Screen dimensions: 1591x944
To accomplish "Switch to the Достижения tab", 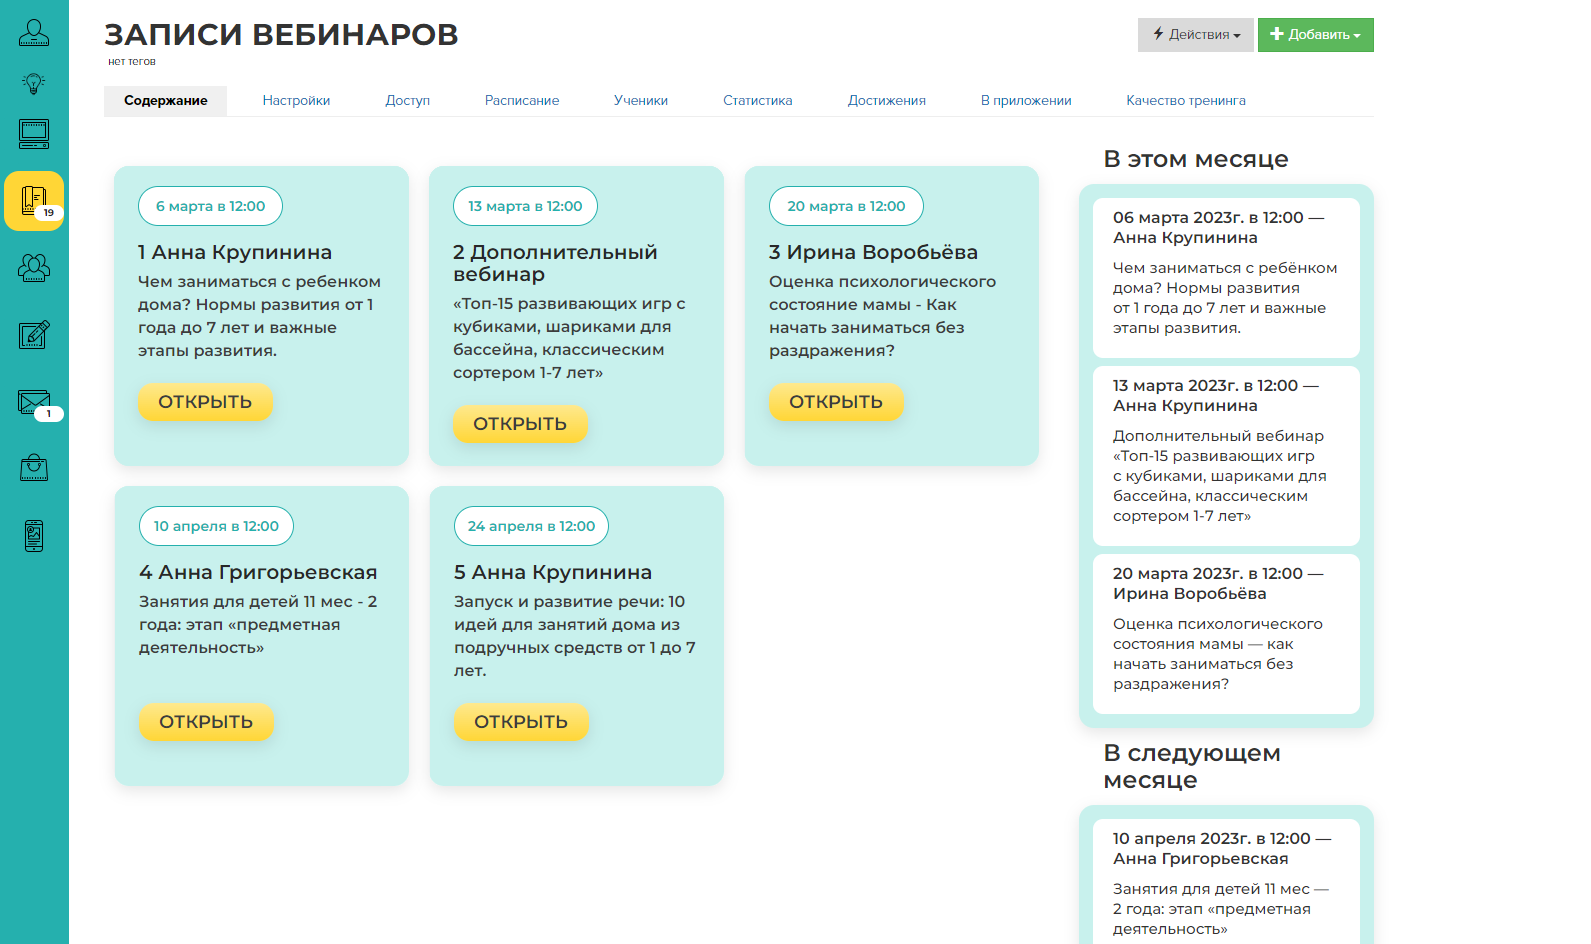I will point(887,101).
